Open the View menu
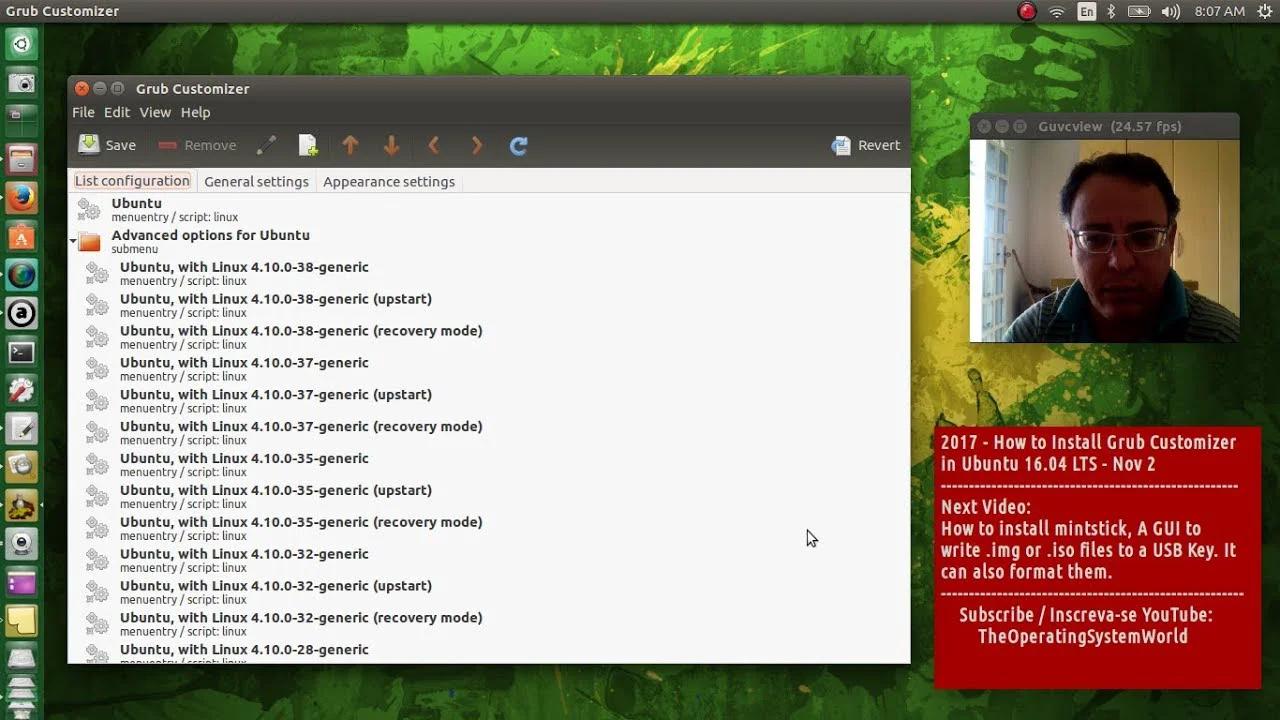Screen dimensions: 1280x720 point(155,112)
